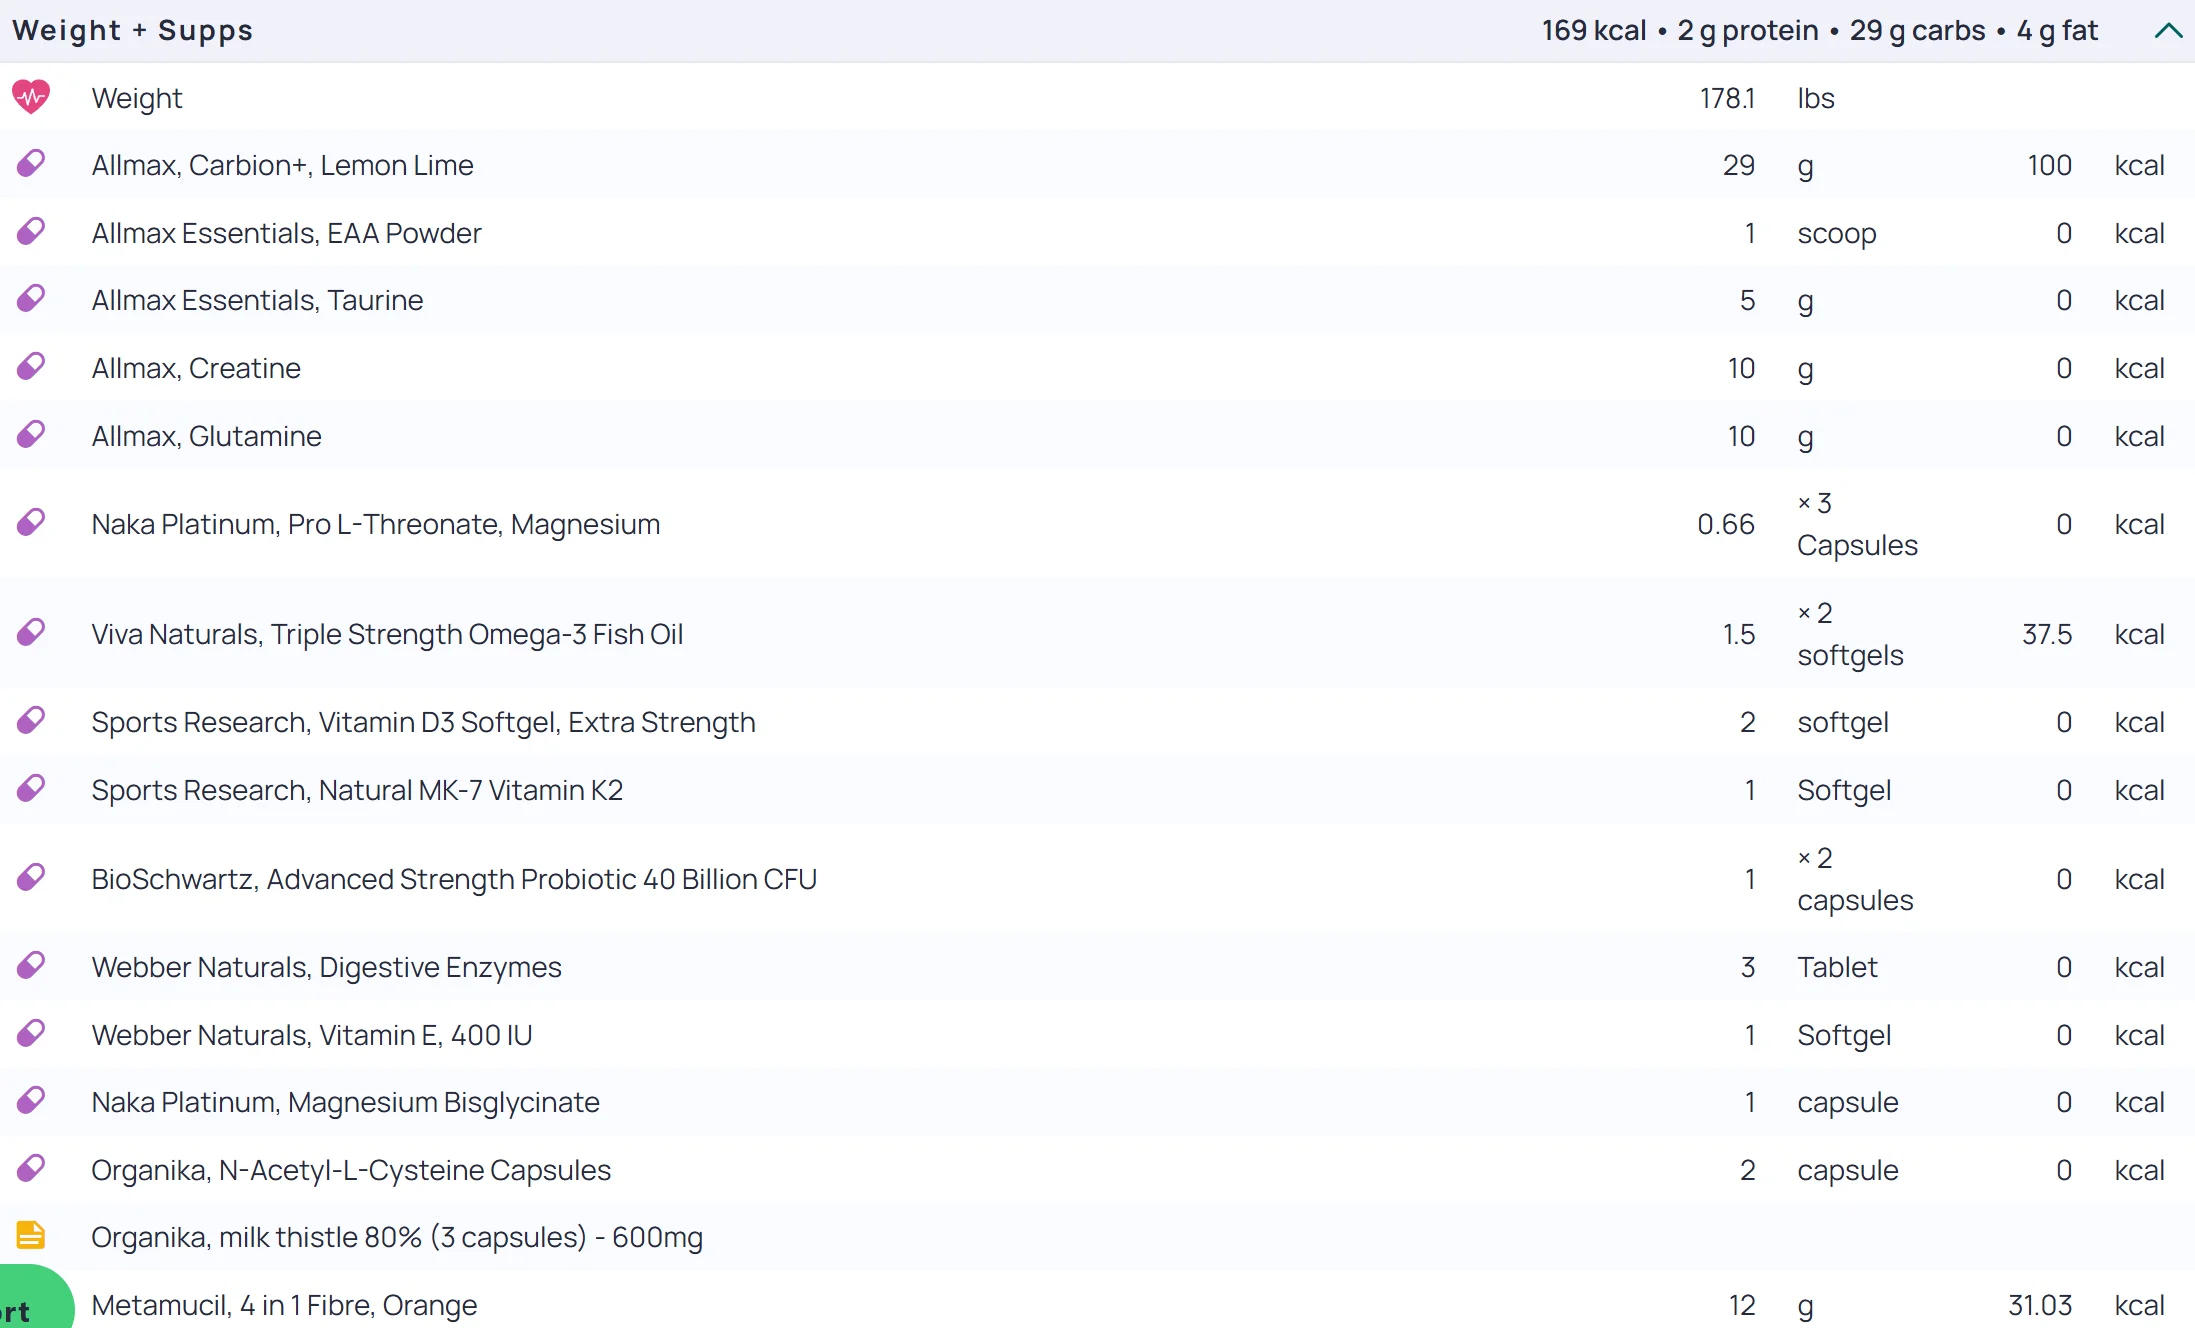Click the × 2 softgels serving unit
This screenshot has width=2195, height=1328.
tap(1850, 634)
